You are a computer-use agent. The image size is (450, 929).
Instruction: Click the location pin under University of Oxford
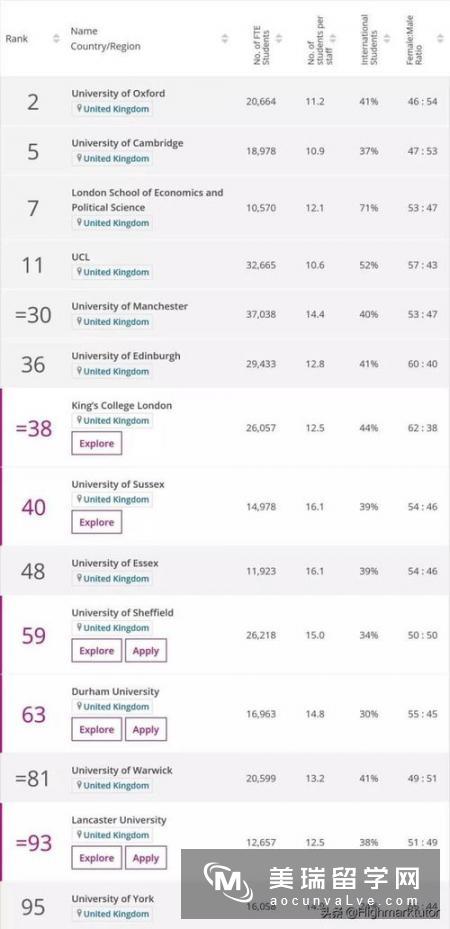pyautogui.click(x=78, y=109)
